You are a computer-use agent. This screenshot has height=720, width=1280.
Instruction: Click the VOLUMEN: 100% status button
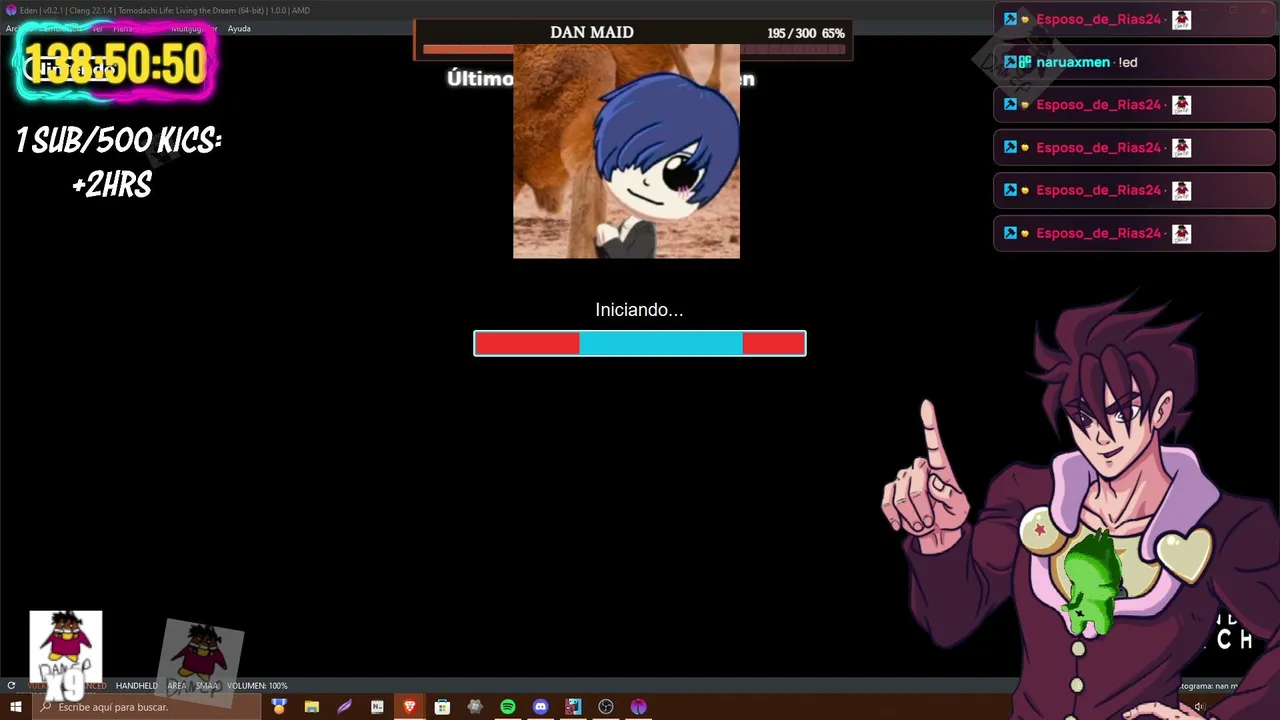pos(257,686)
